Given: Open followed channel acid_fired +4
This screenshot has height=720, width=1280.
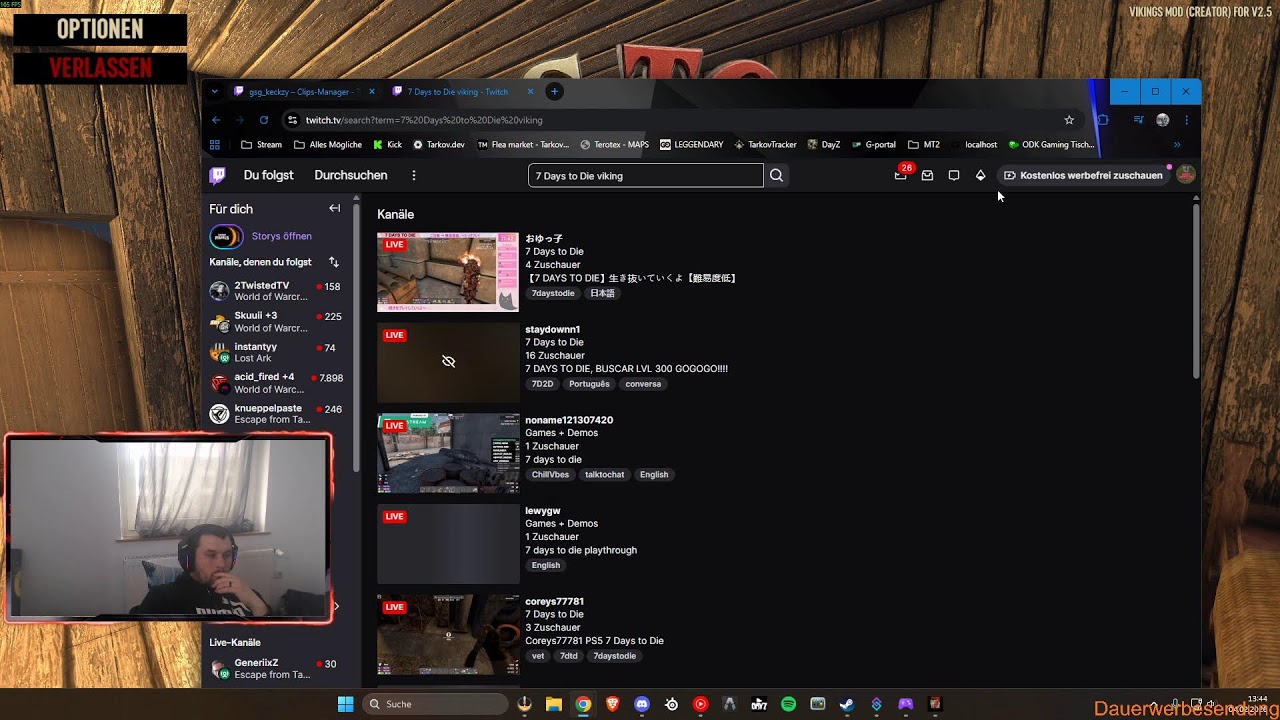Looking at the screenshot, I should pyautogui.click(x=278, y=383).
